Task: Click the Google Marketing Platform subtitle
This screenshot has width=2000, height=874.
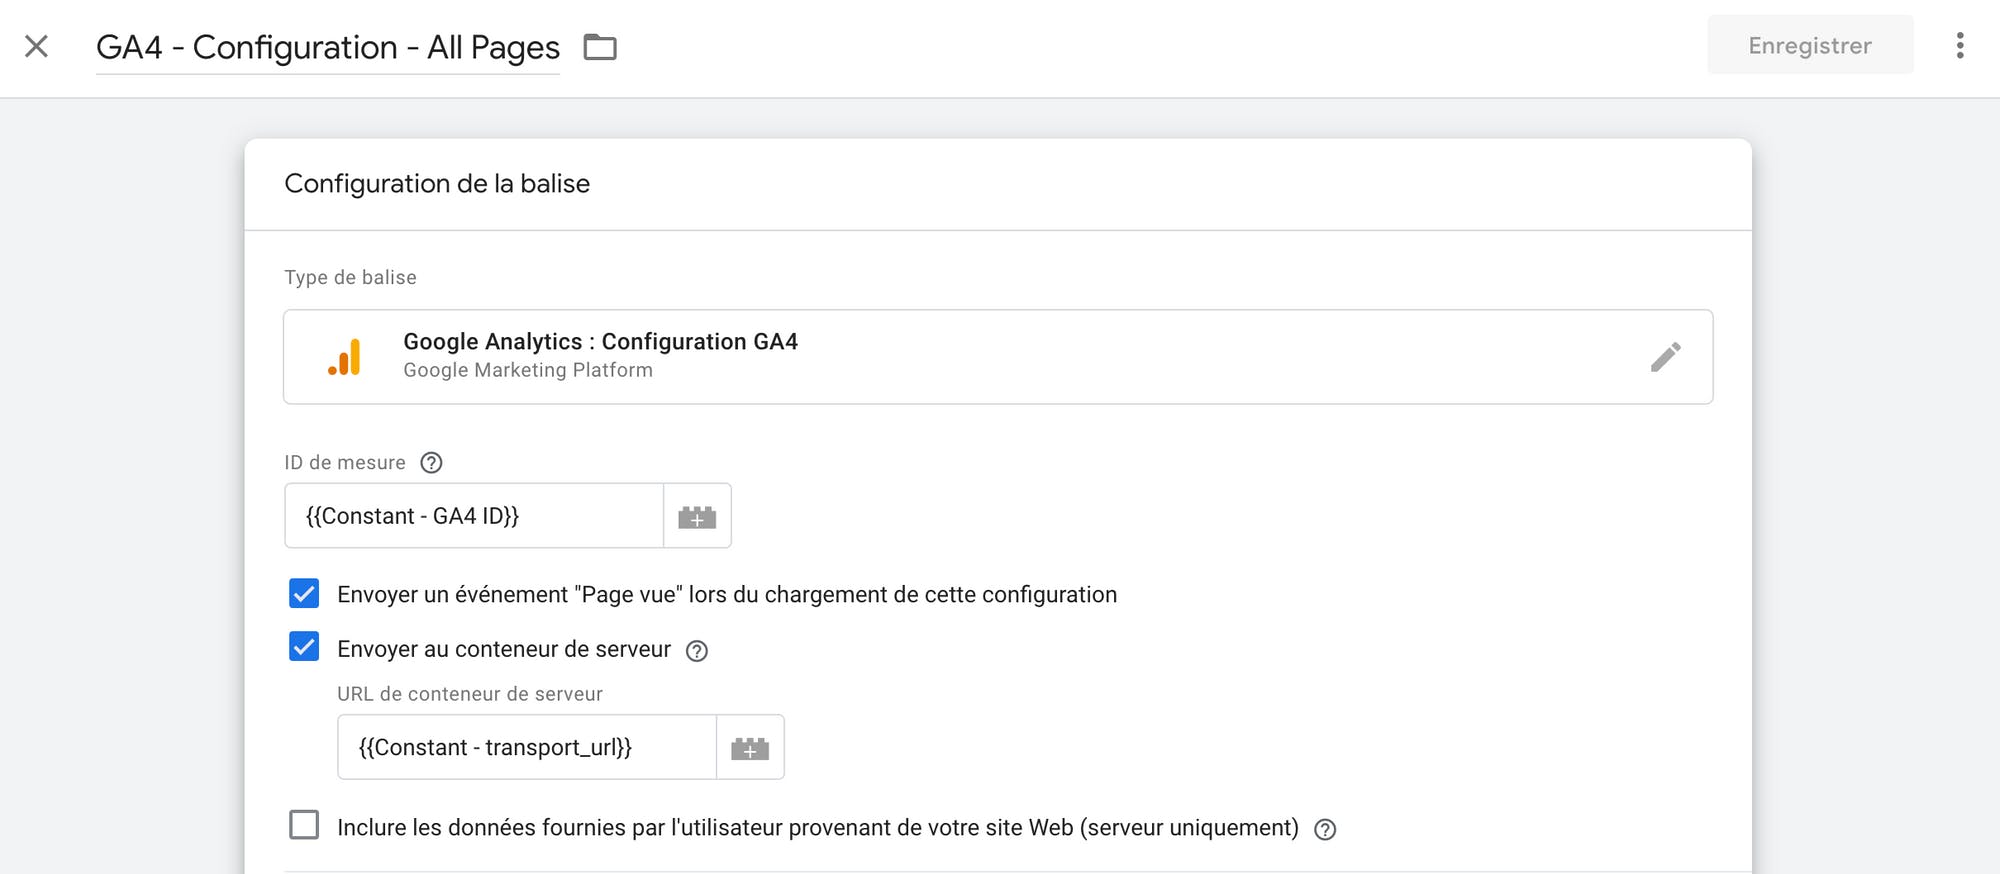Action: (528, 370)
